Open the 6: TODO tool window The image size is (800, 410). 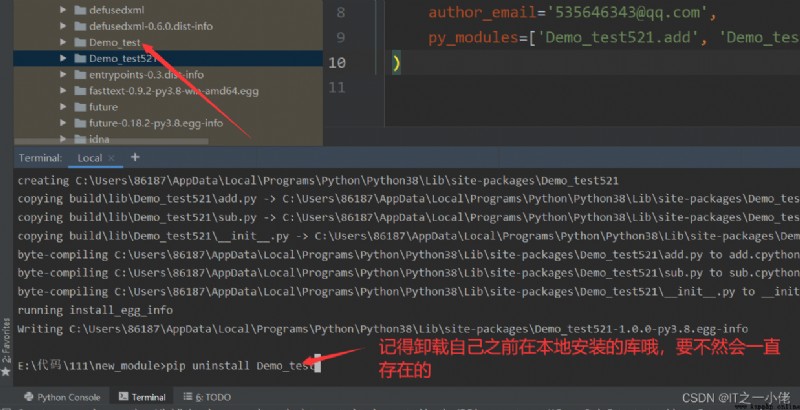(x=207, y=397)
